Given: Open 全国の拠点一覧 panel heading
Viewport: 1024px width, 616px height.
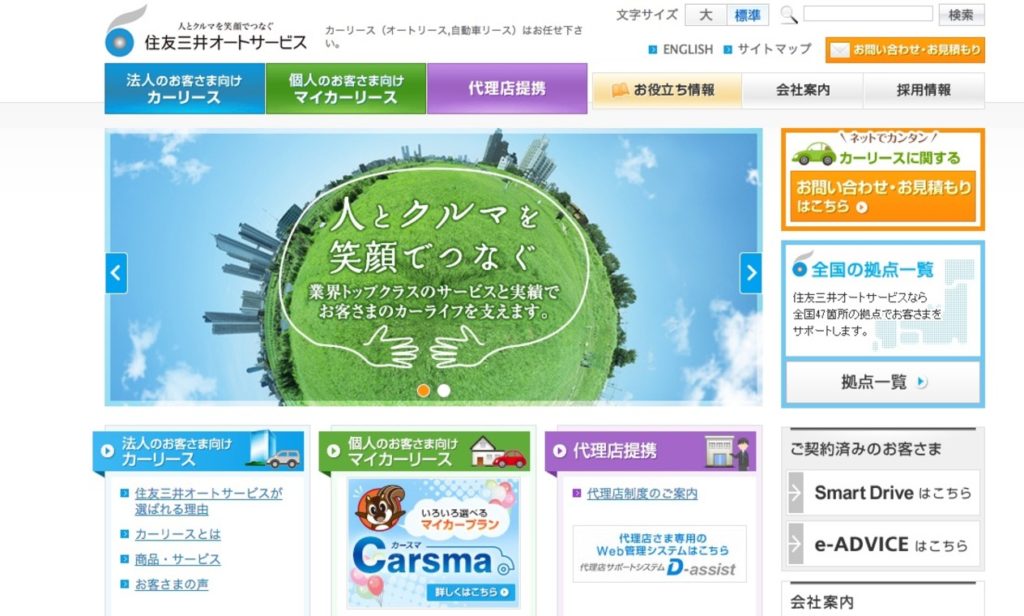Looking at the screenshot, I should click(x=872, y=269).
